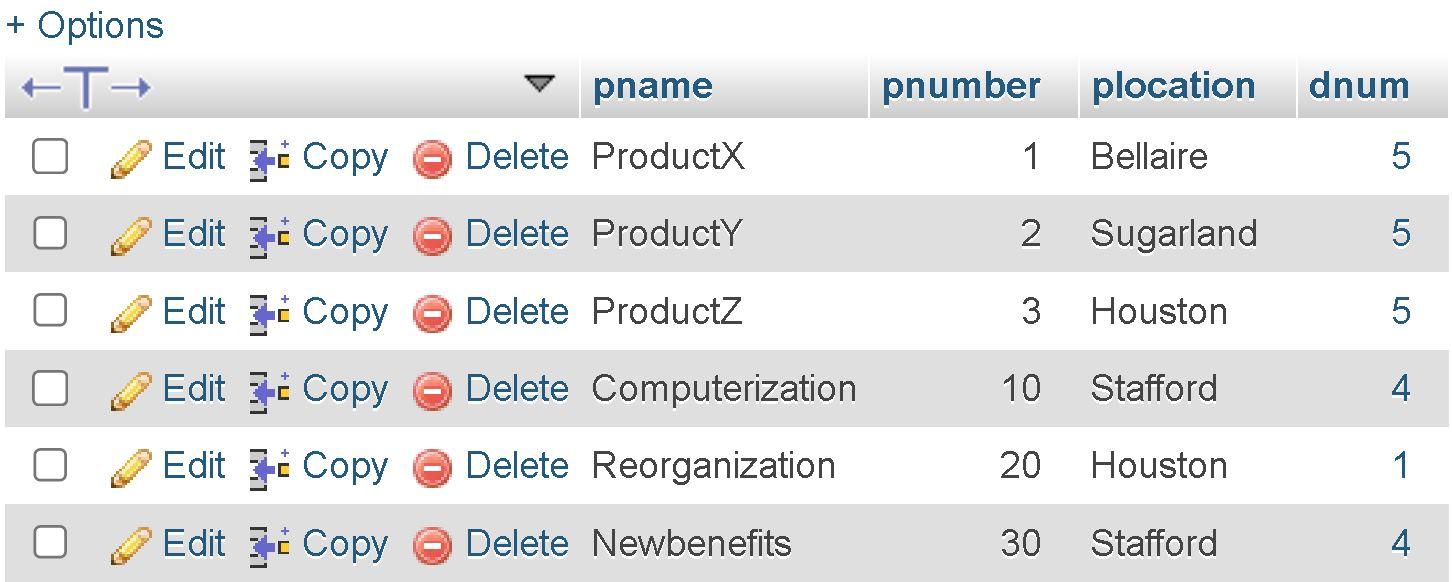Click the Edit pencil icon for ProductX
The width and height of the screenshot is (1452, 582).
pyautogui.click(x=130, y=156)
